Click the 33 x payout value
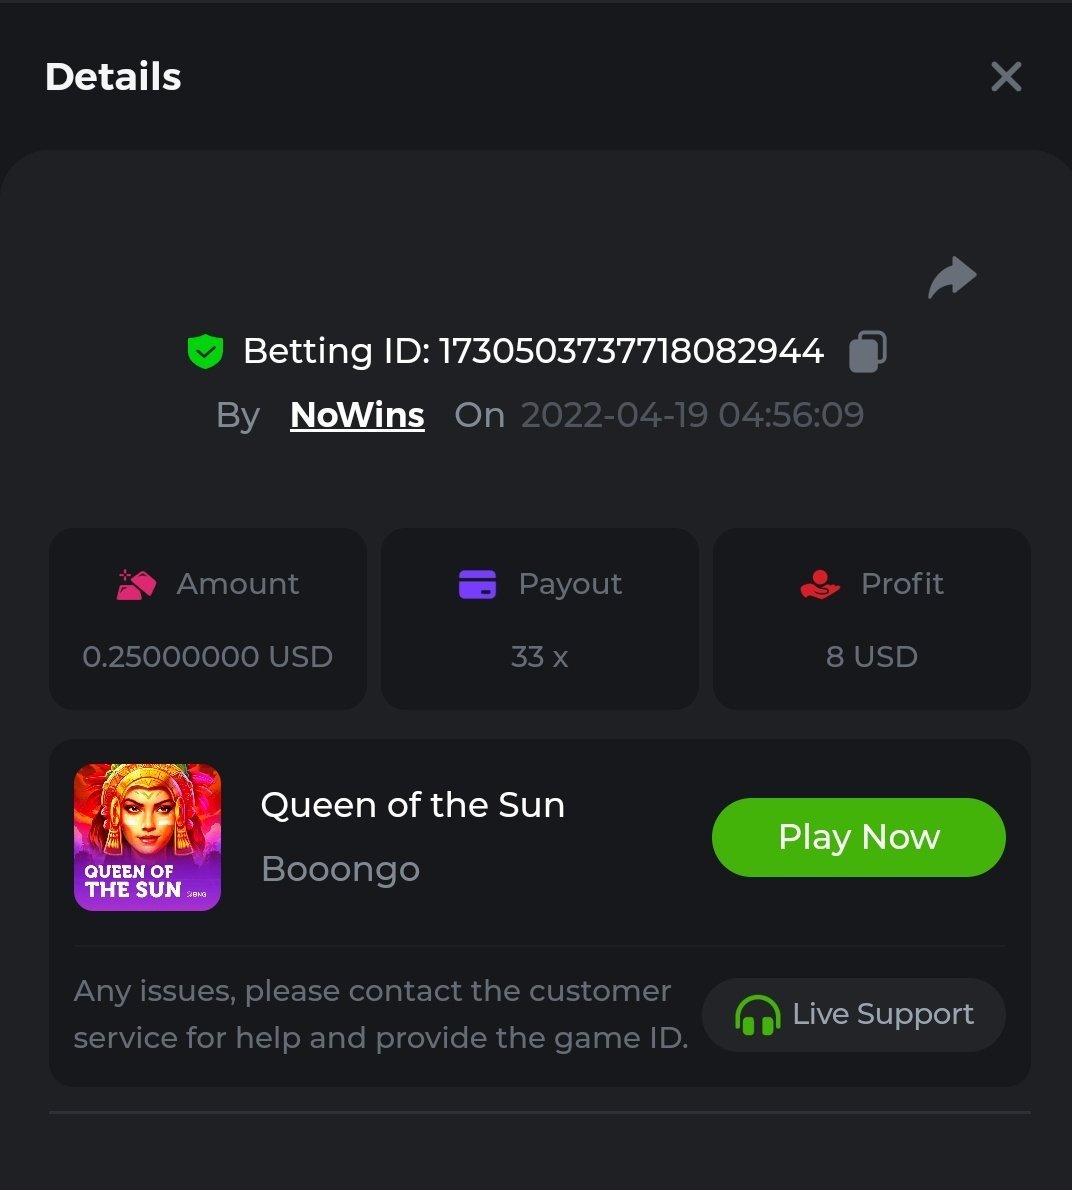Image resolution: width=1072 pixels, height=1190 pixels. coord(539,657)
